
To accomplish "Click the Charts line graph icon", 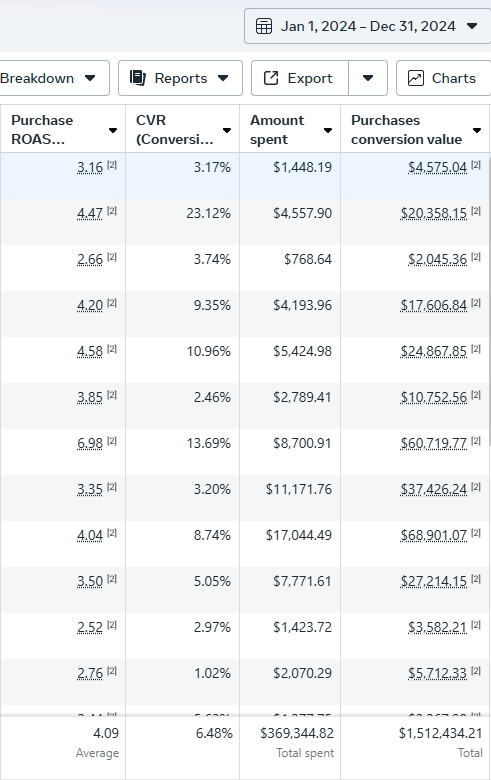I will tap(416, 78).
